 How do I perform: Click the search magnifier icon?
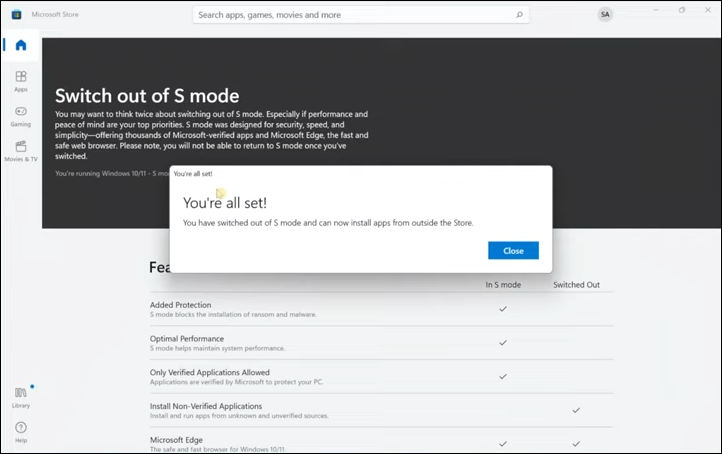click(x=519, y=15)
